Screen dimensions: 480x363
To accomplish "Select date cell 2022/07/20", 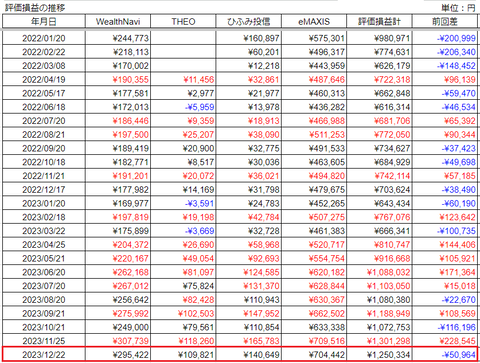I will [x=44, y=121].
